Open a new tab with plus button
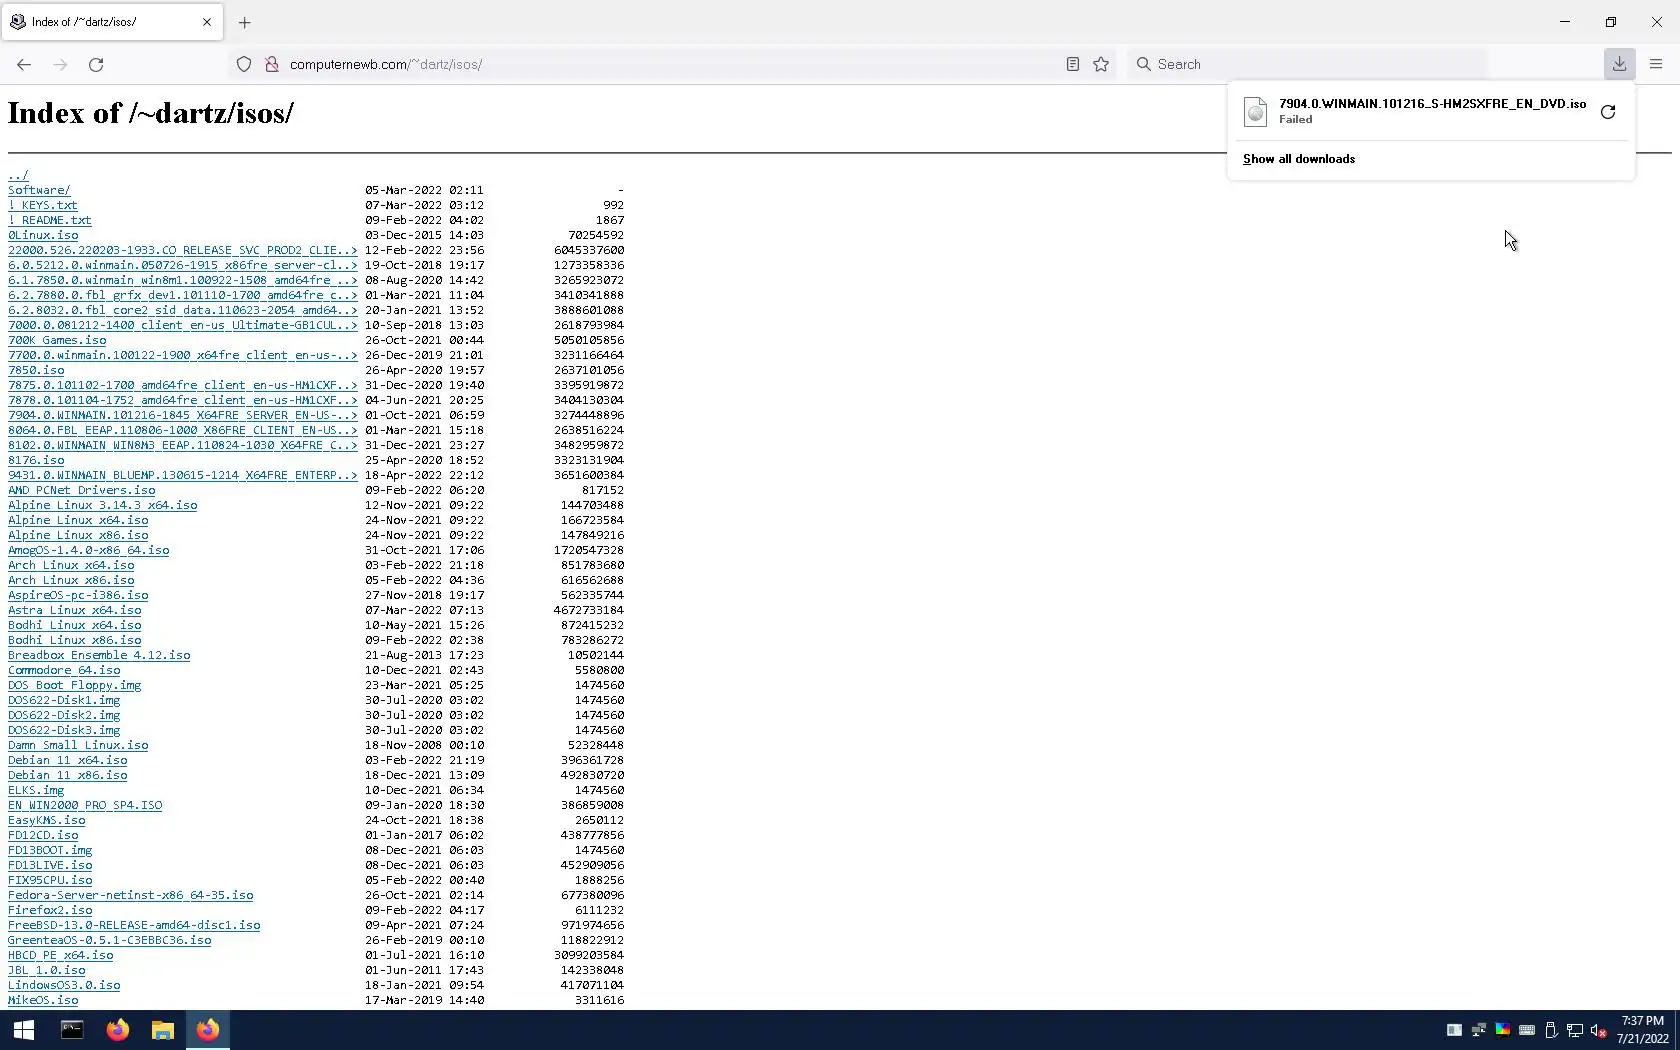 [245, 22]
